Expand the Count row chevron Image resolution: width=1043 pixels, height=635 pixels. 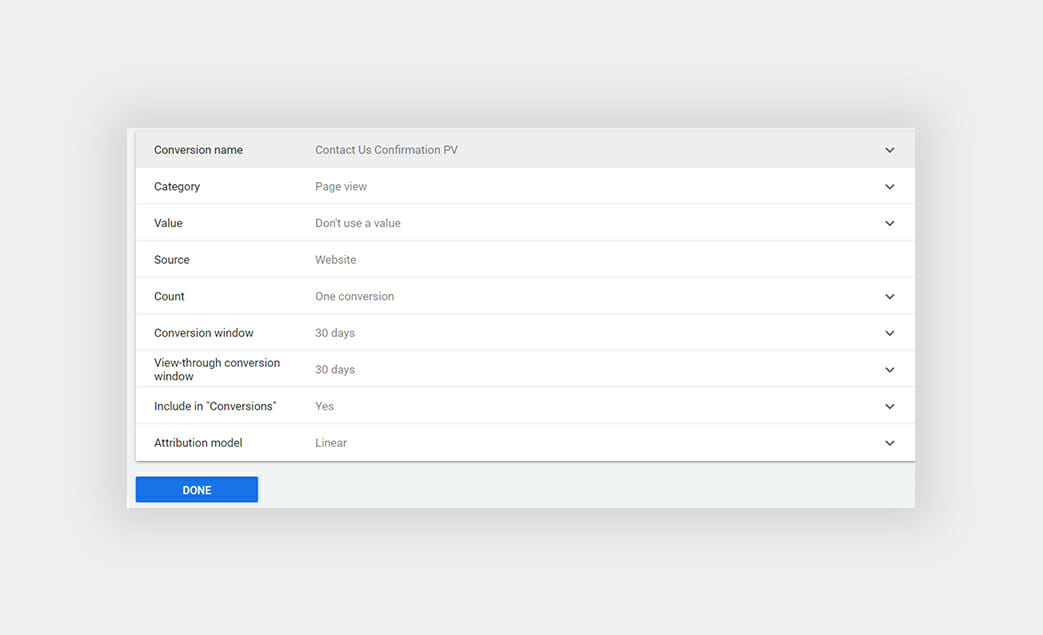[889, 297]
